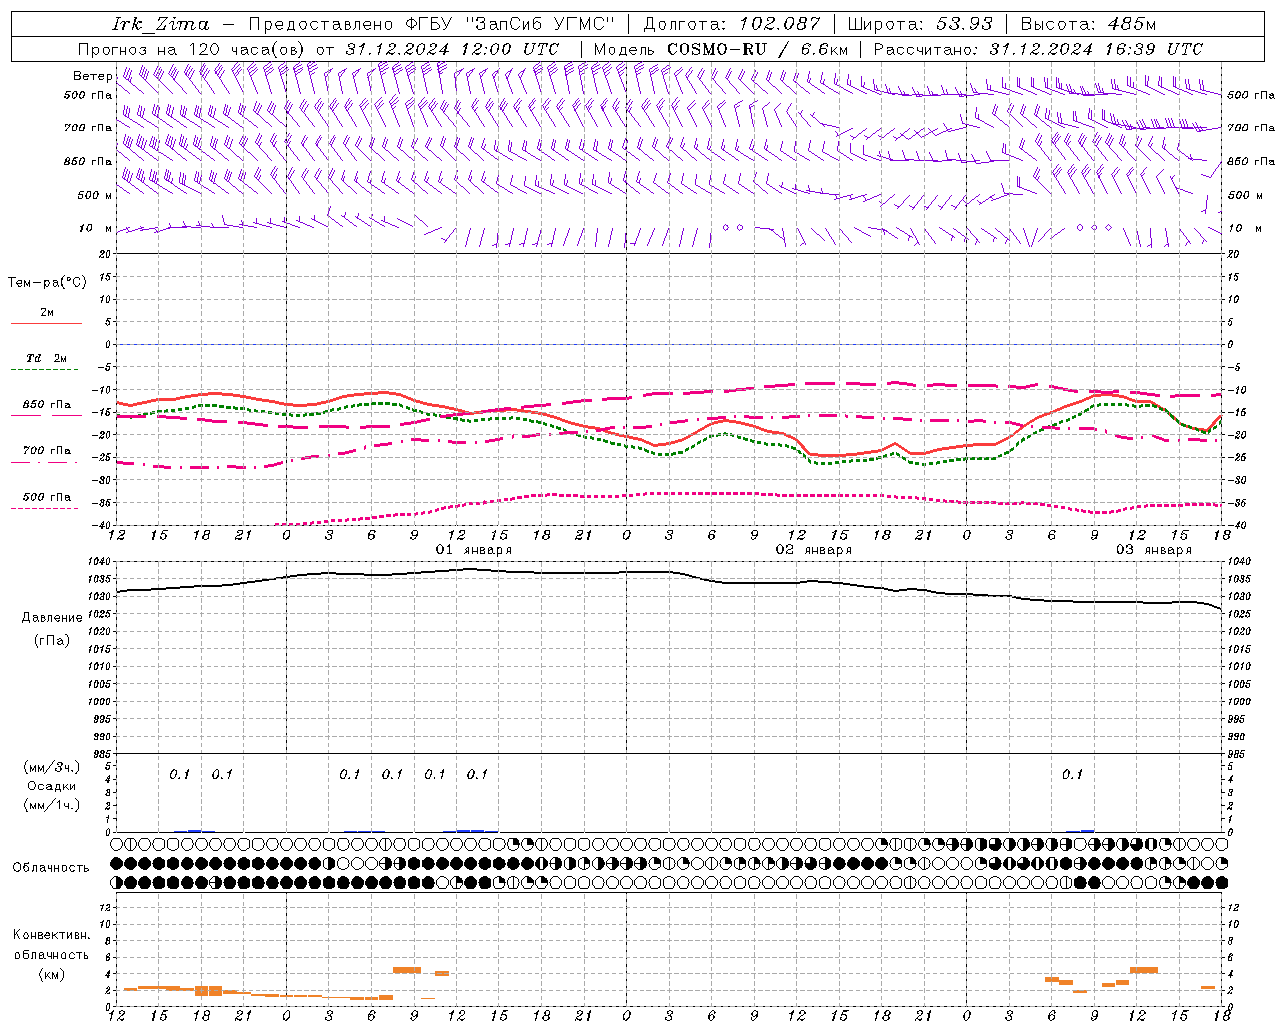Viewport: 1280px width, 1024px height.
Task: Click the 'Высота: 485м' header field
Action: point(1088,23)
